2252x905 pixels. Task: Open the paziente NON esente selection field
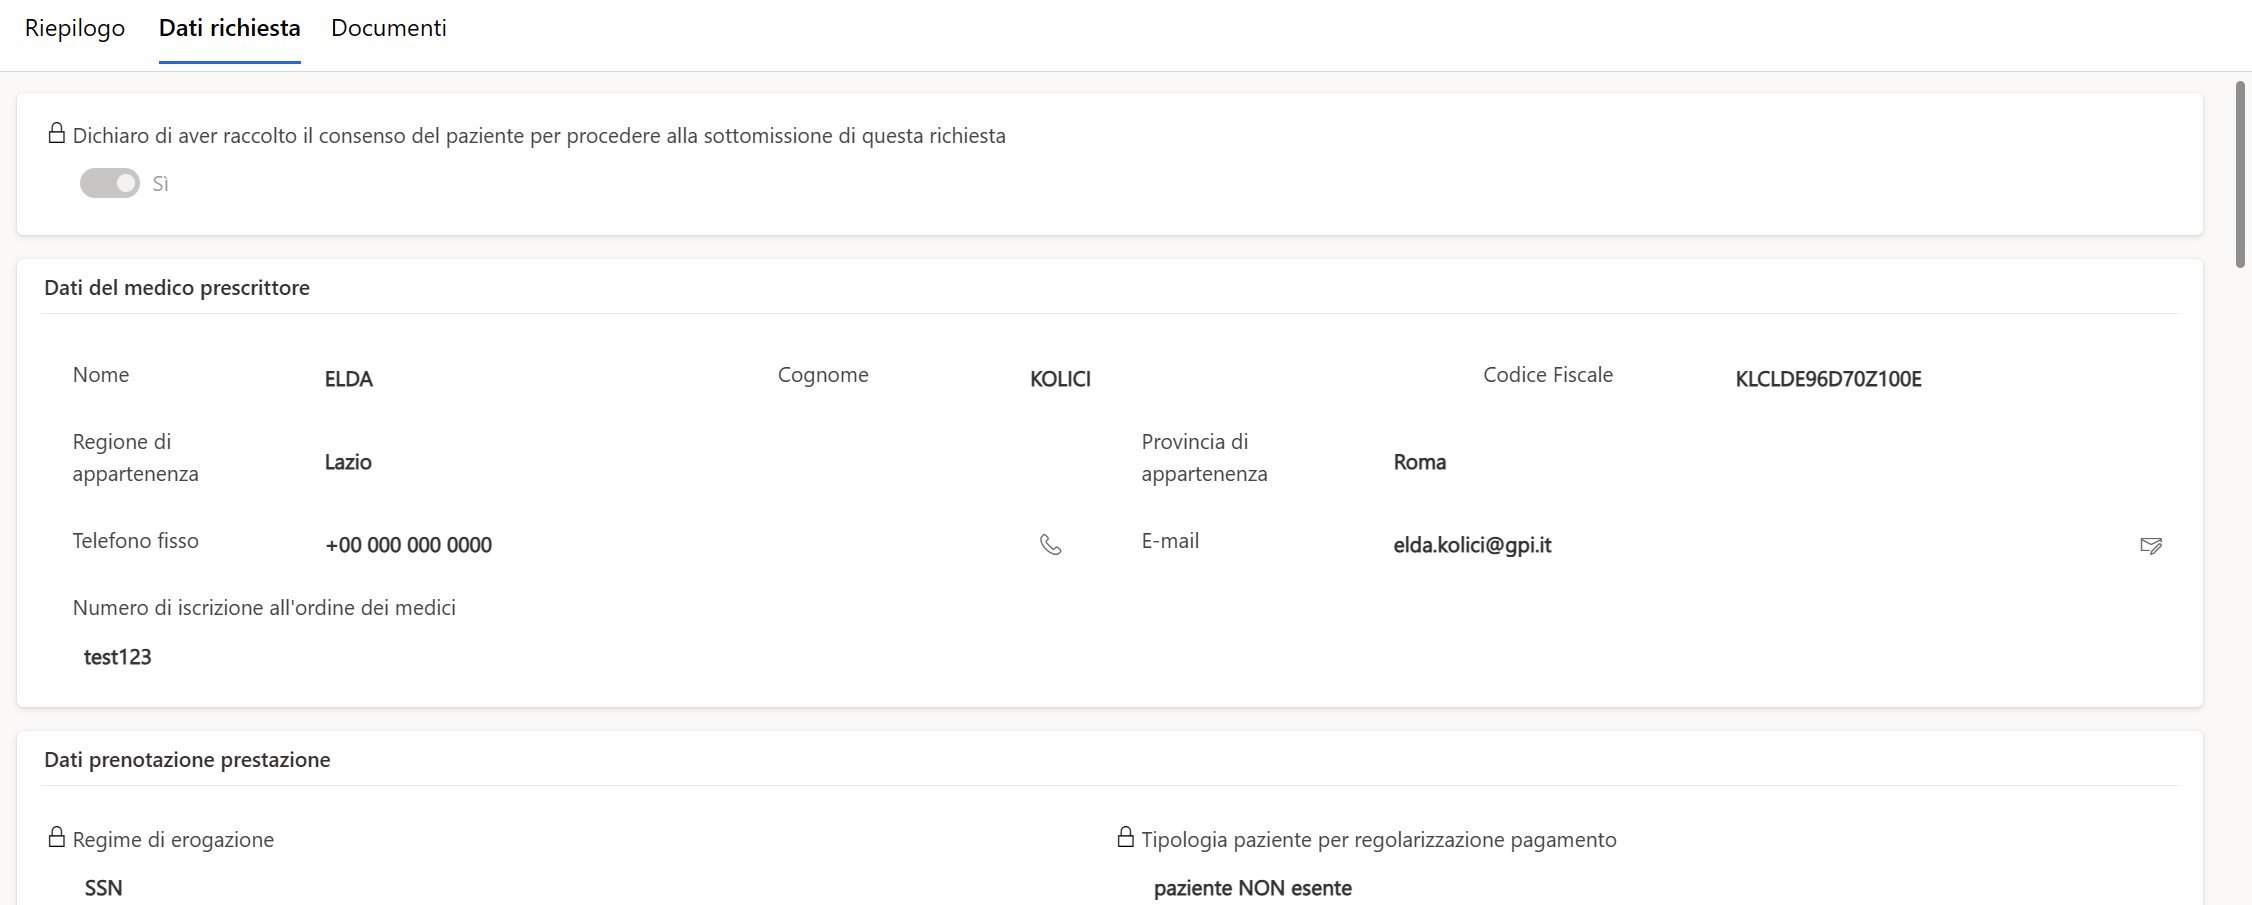1252,888
